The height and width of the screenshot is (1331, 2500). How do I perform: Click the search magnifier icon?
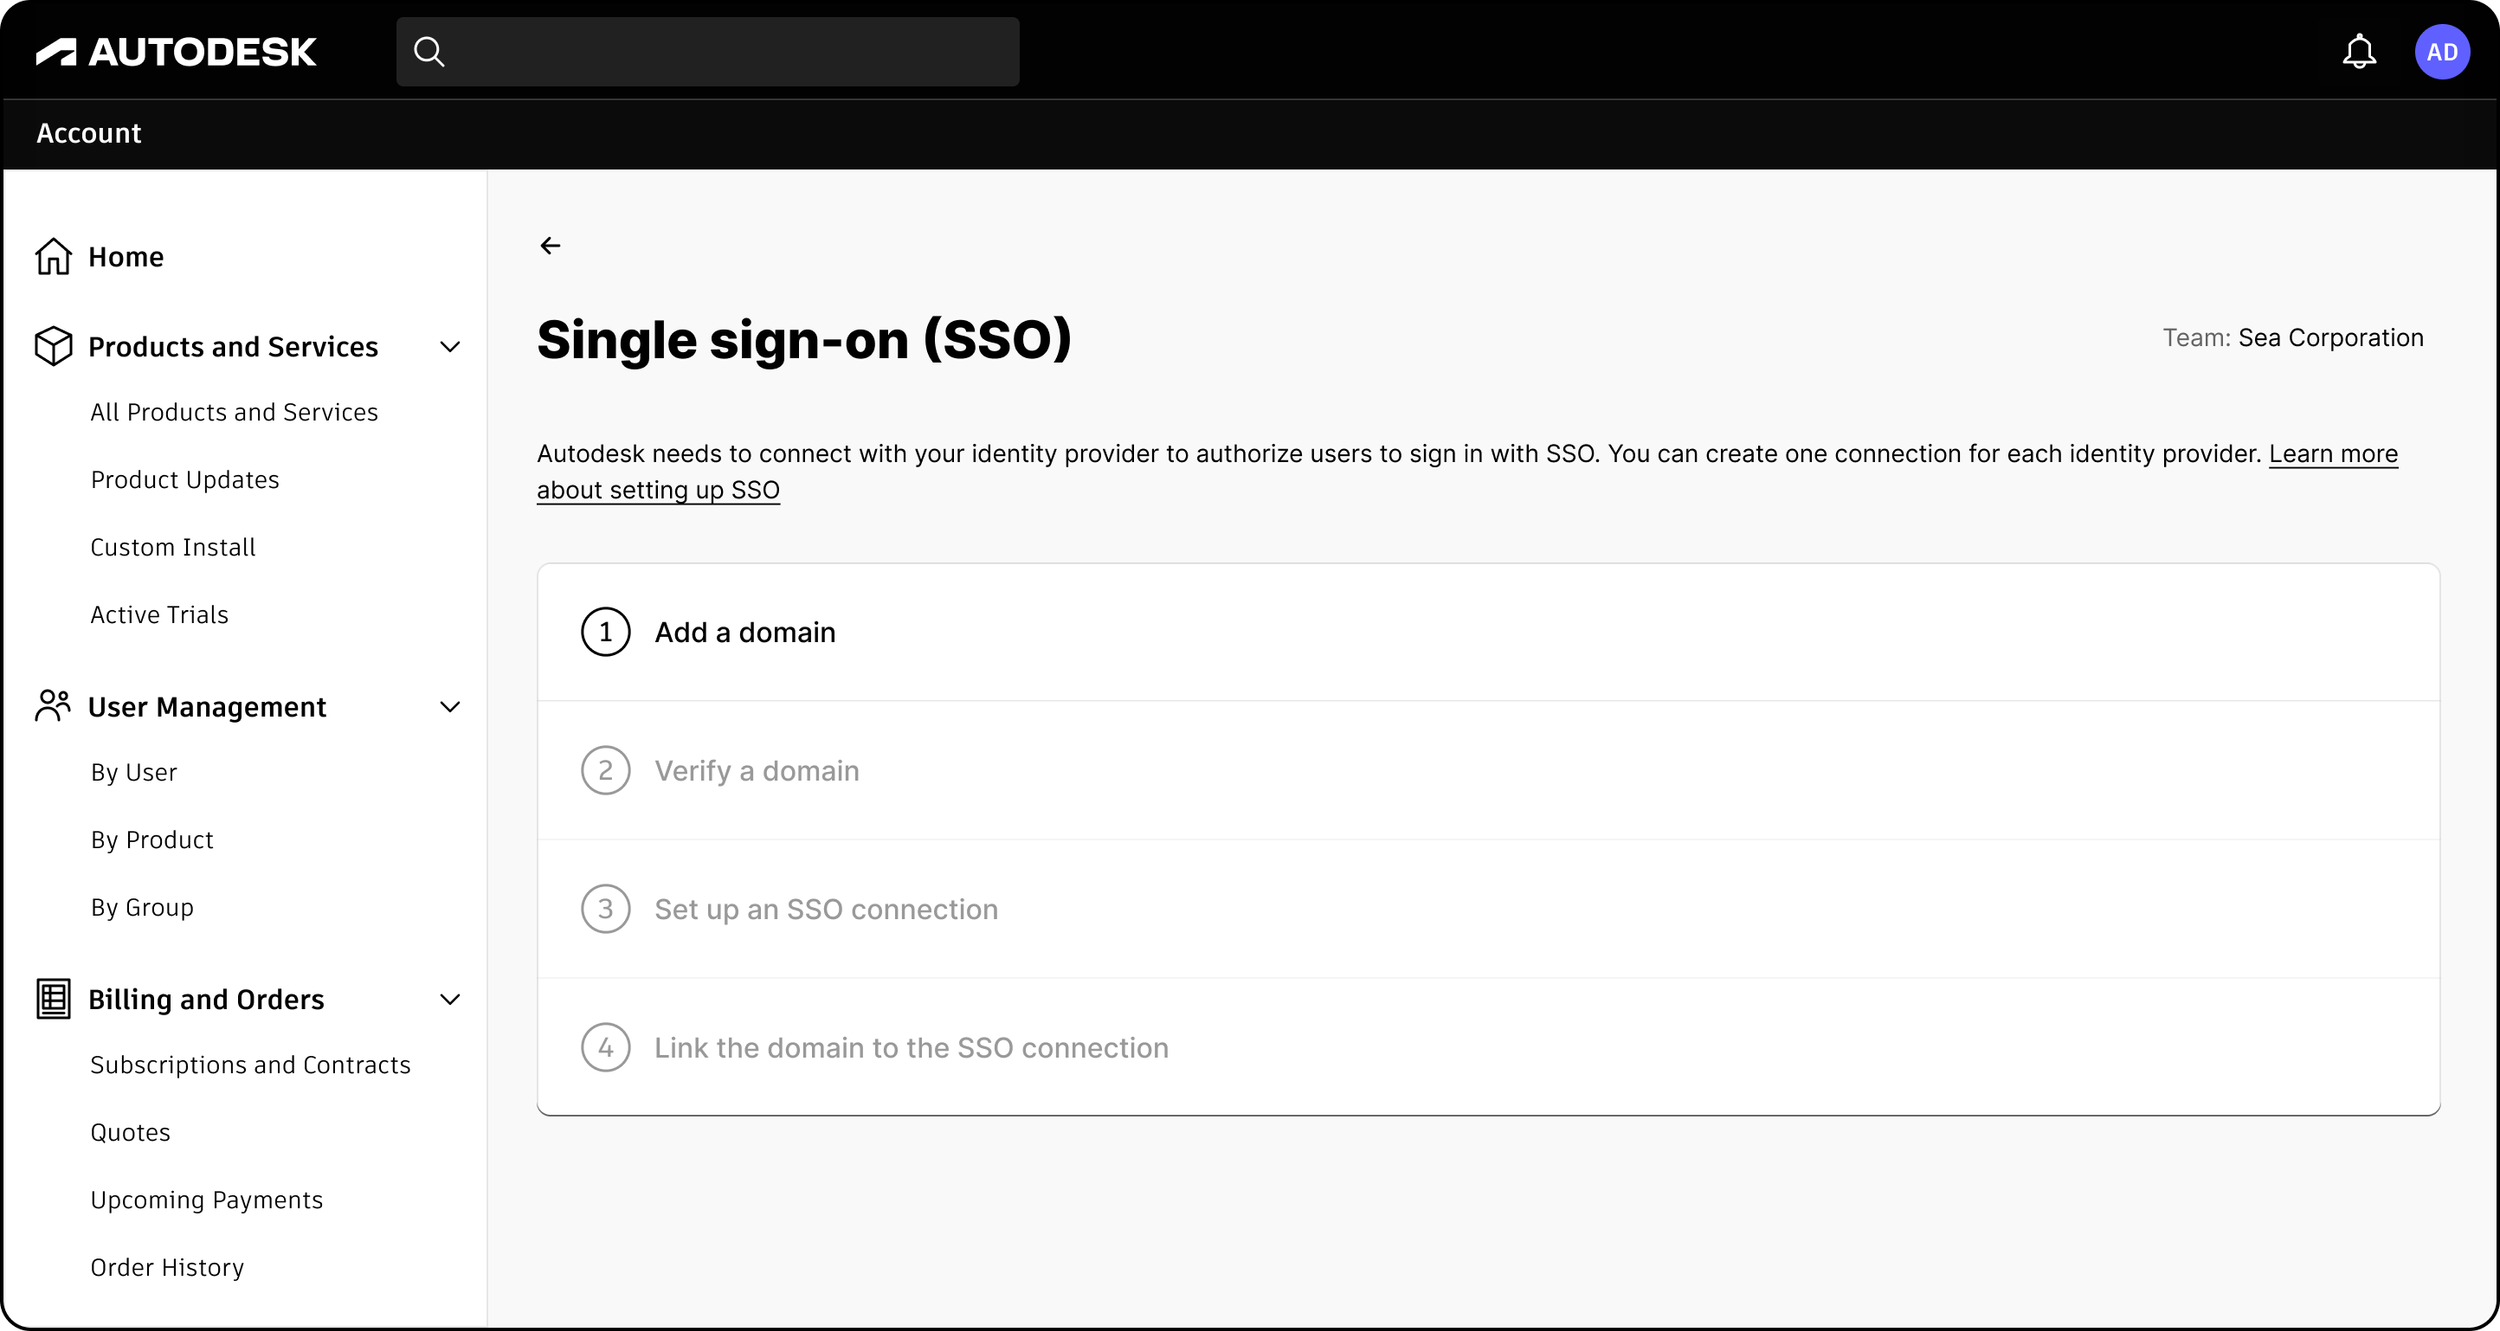[429, 52]
